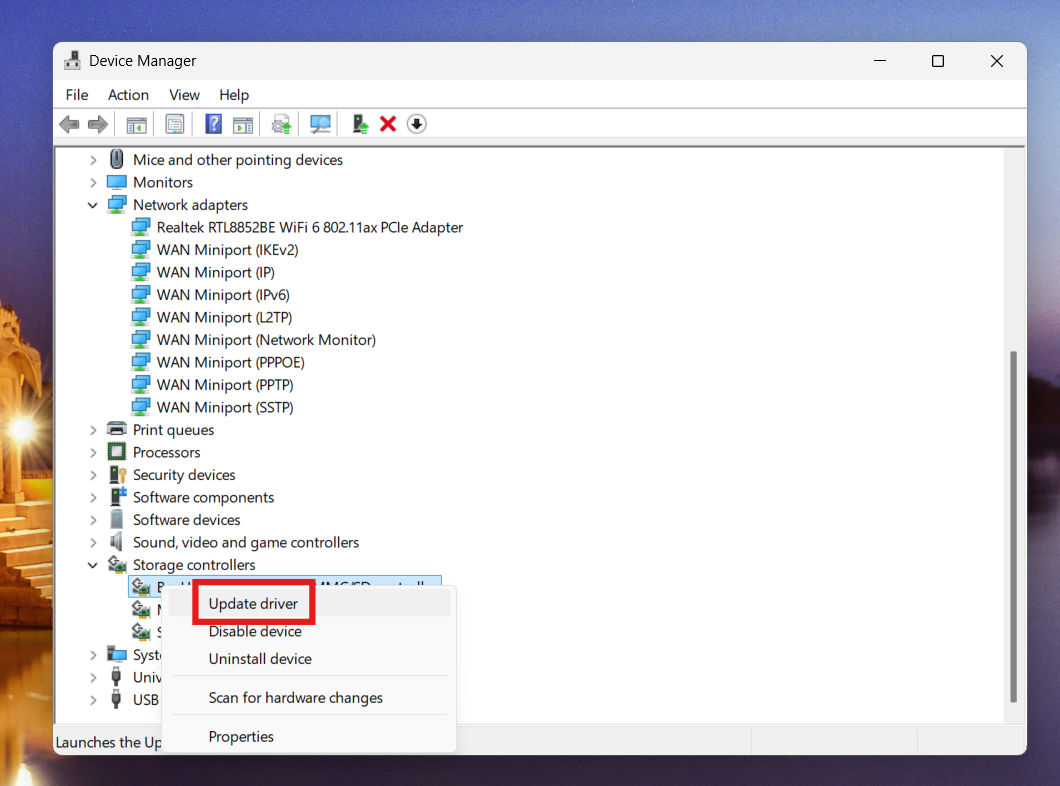Expand the Sound, video and game controllers category

click(93, 542)
